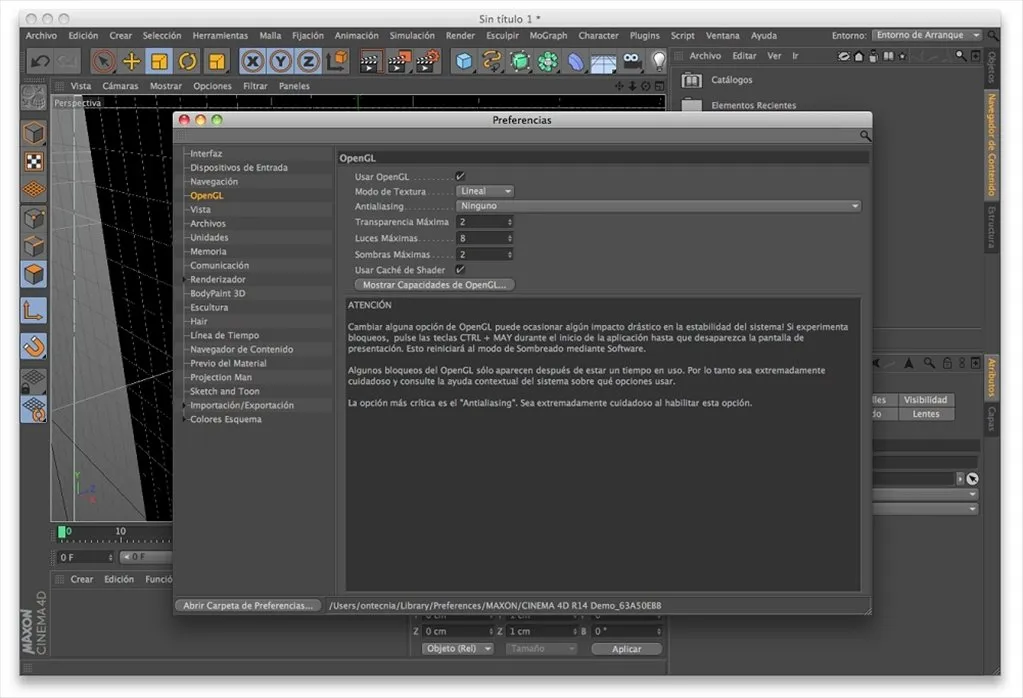Expand Importación/Exportación tree item
The width and height of the screenshot is (1023, 698).
pos(185,405)
